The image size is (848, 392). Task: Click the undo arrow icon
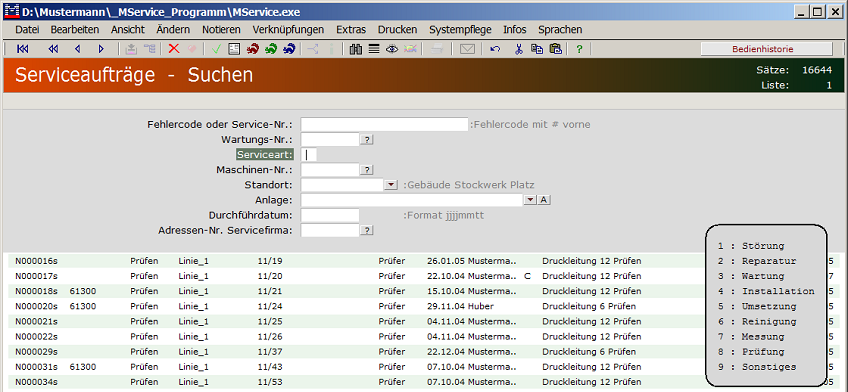495,49
